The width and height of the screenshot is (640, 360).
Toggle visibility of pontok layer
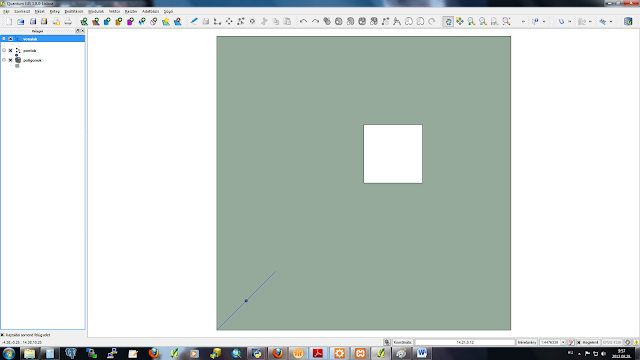[x=11, y=51]
